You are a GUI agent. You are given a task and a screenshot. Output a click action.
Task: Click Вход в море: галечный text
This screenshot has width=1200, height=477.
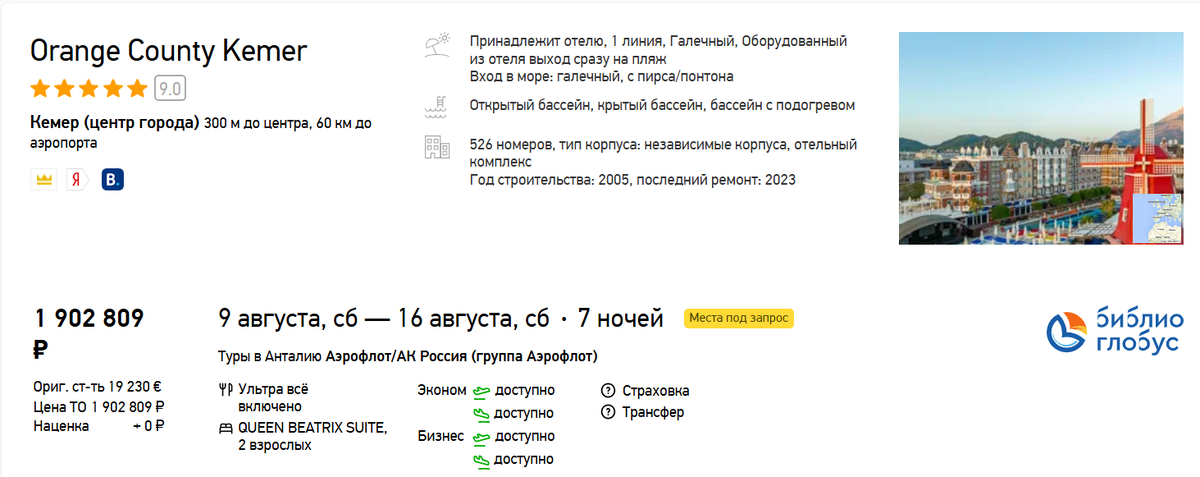point(602,76)
